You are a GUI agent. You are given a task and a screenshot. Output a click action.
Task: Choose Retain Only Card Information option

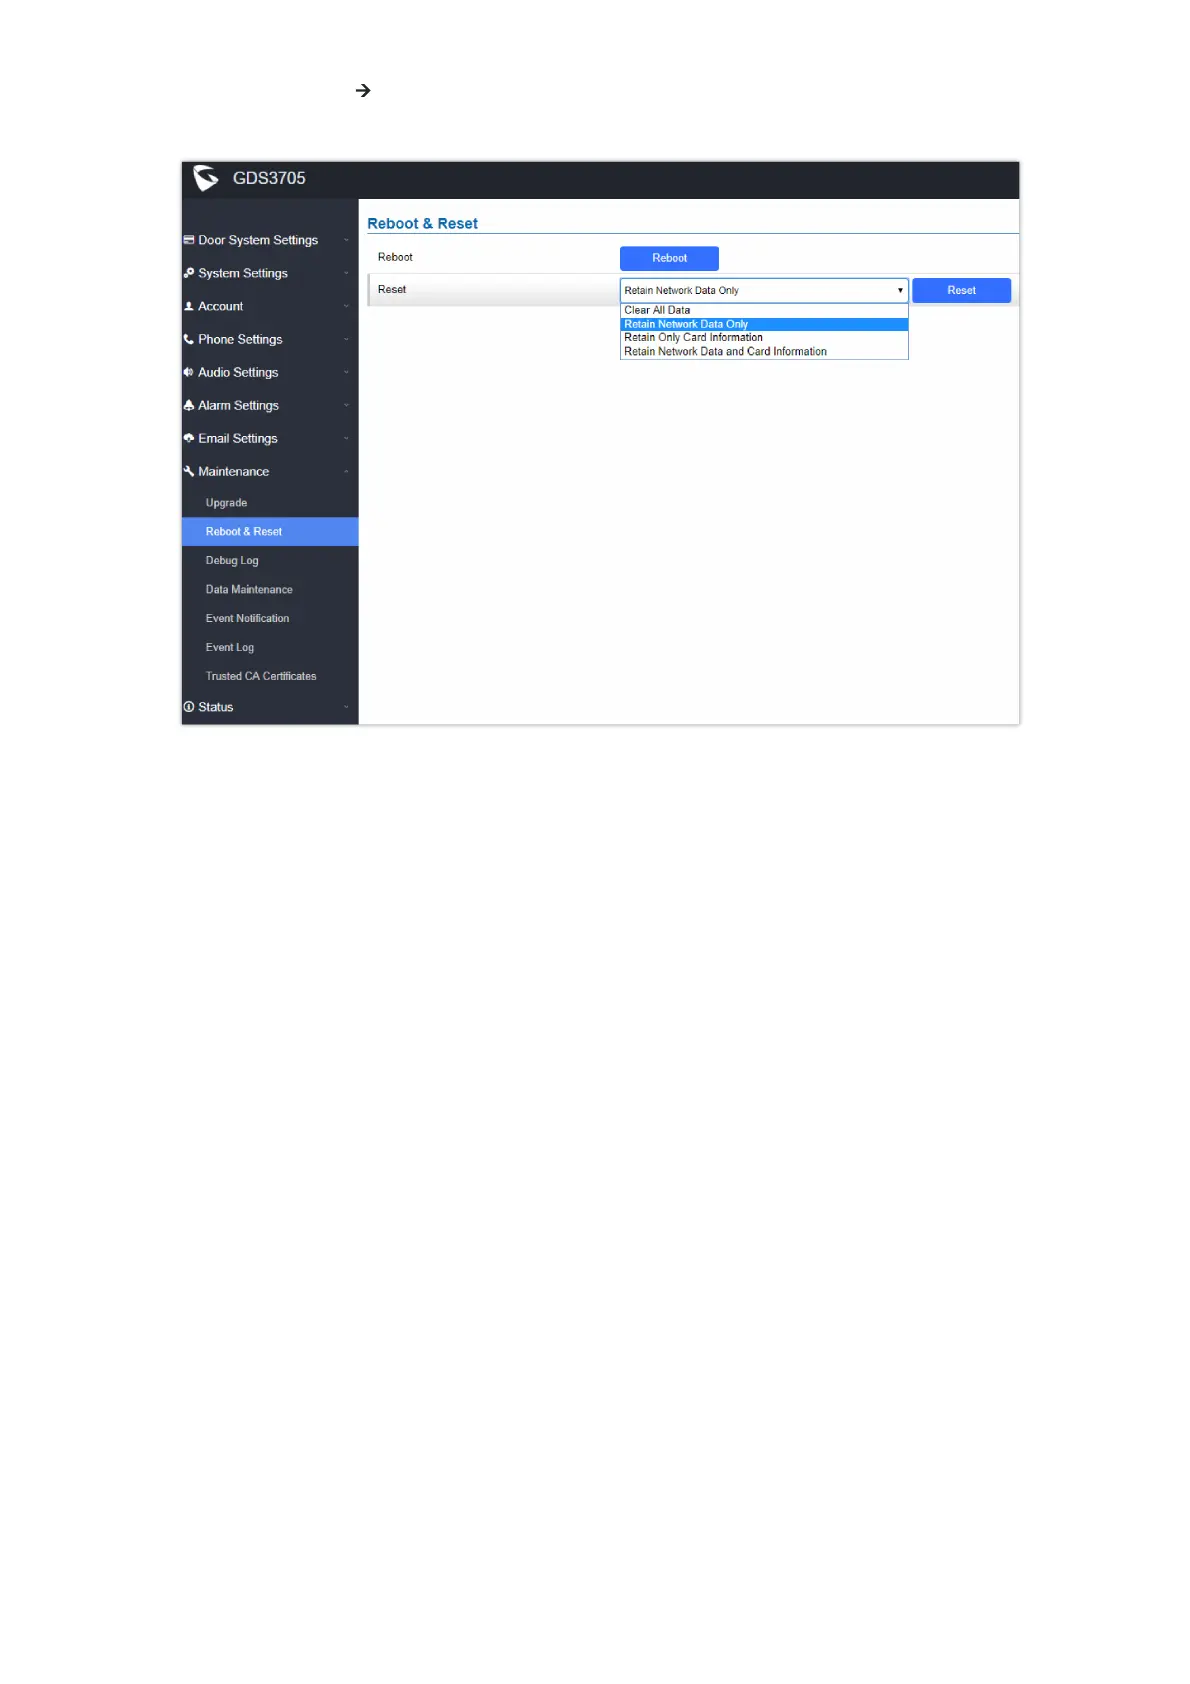[x=764, y=338]
